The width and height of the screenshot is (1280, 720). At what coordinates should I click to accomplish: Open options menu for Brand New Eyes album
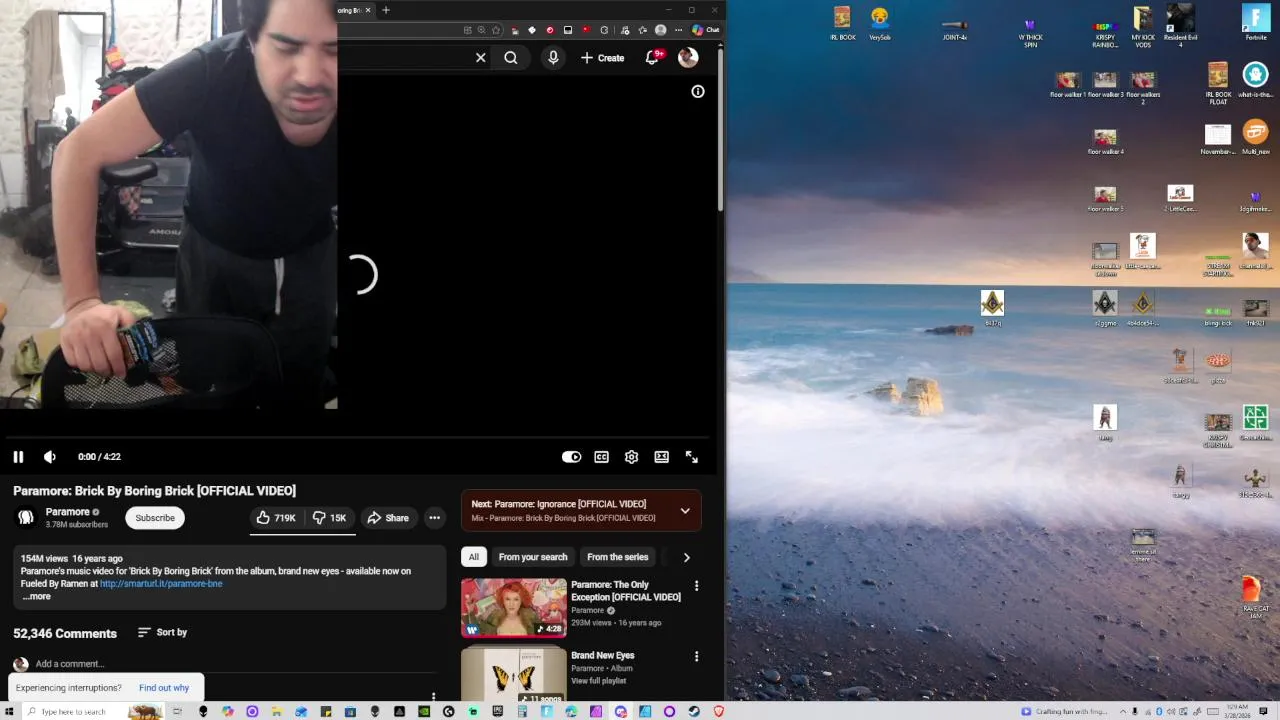[697, 657]
